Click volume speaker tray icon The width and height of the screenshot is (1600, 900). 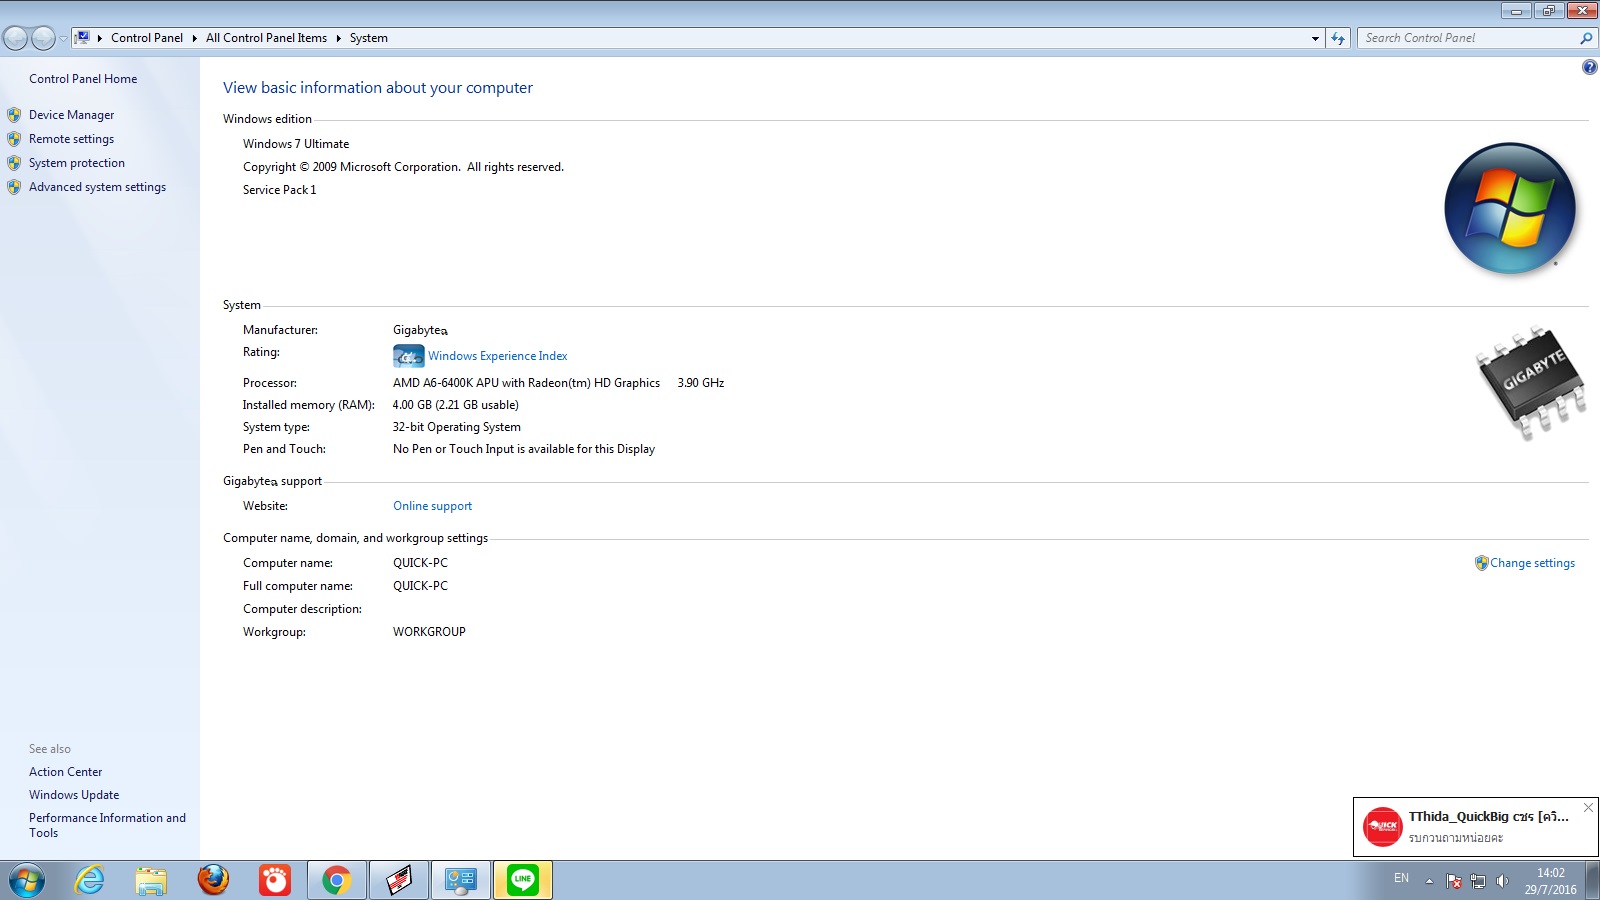[1502, 881]
